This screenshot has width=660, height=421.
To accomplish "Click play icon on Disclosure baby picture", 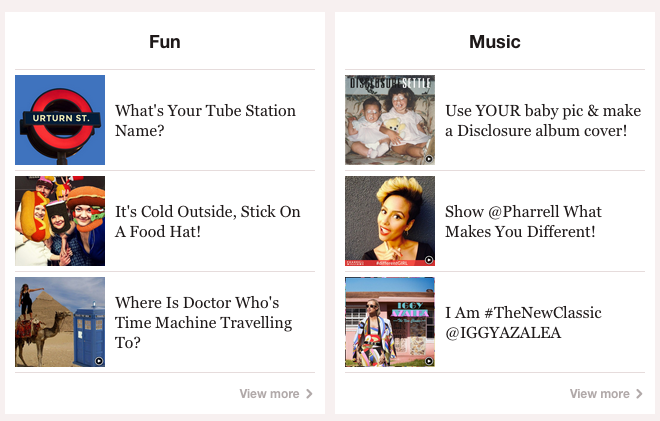I will coord(429,159).
